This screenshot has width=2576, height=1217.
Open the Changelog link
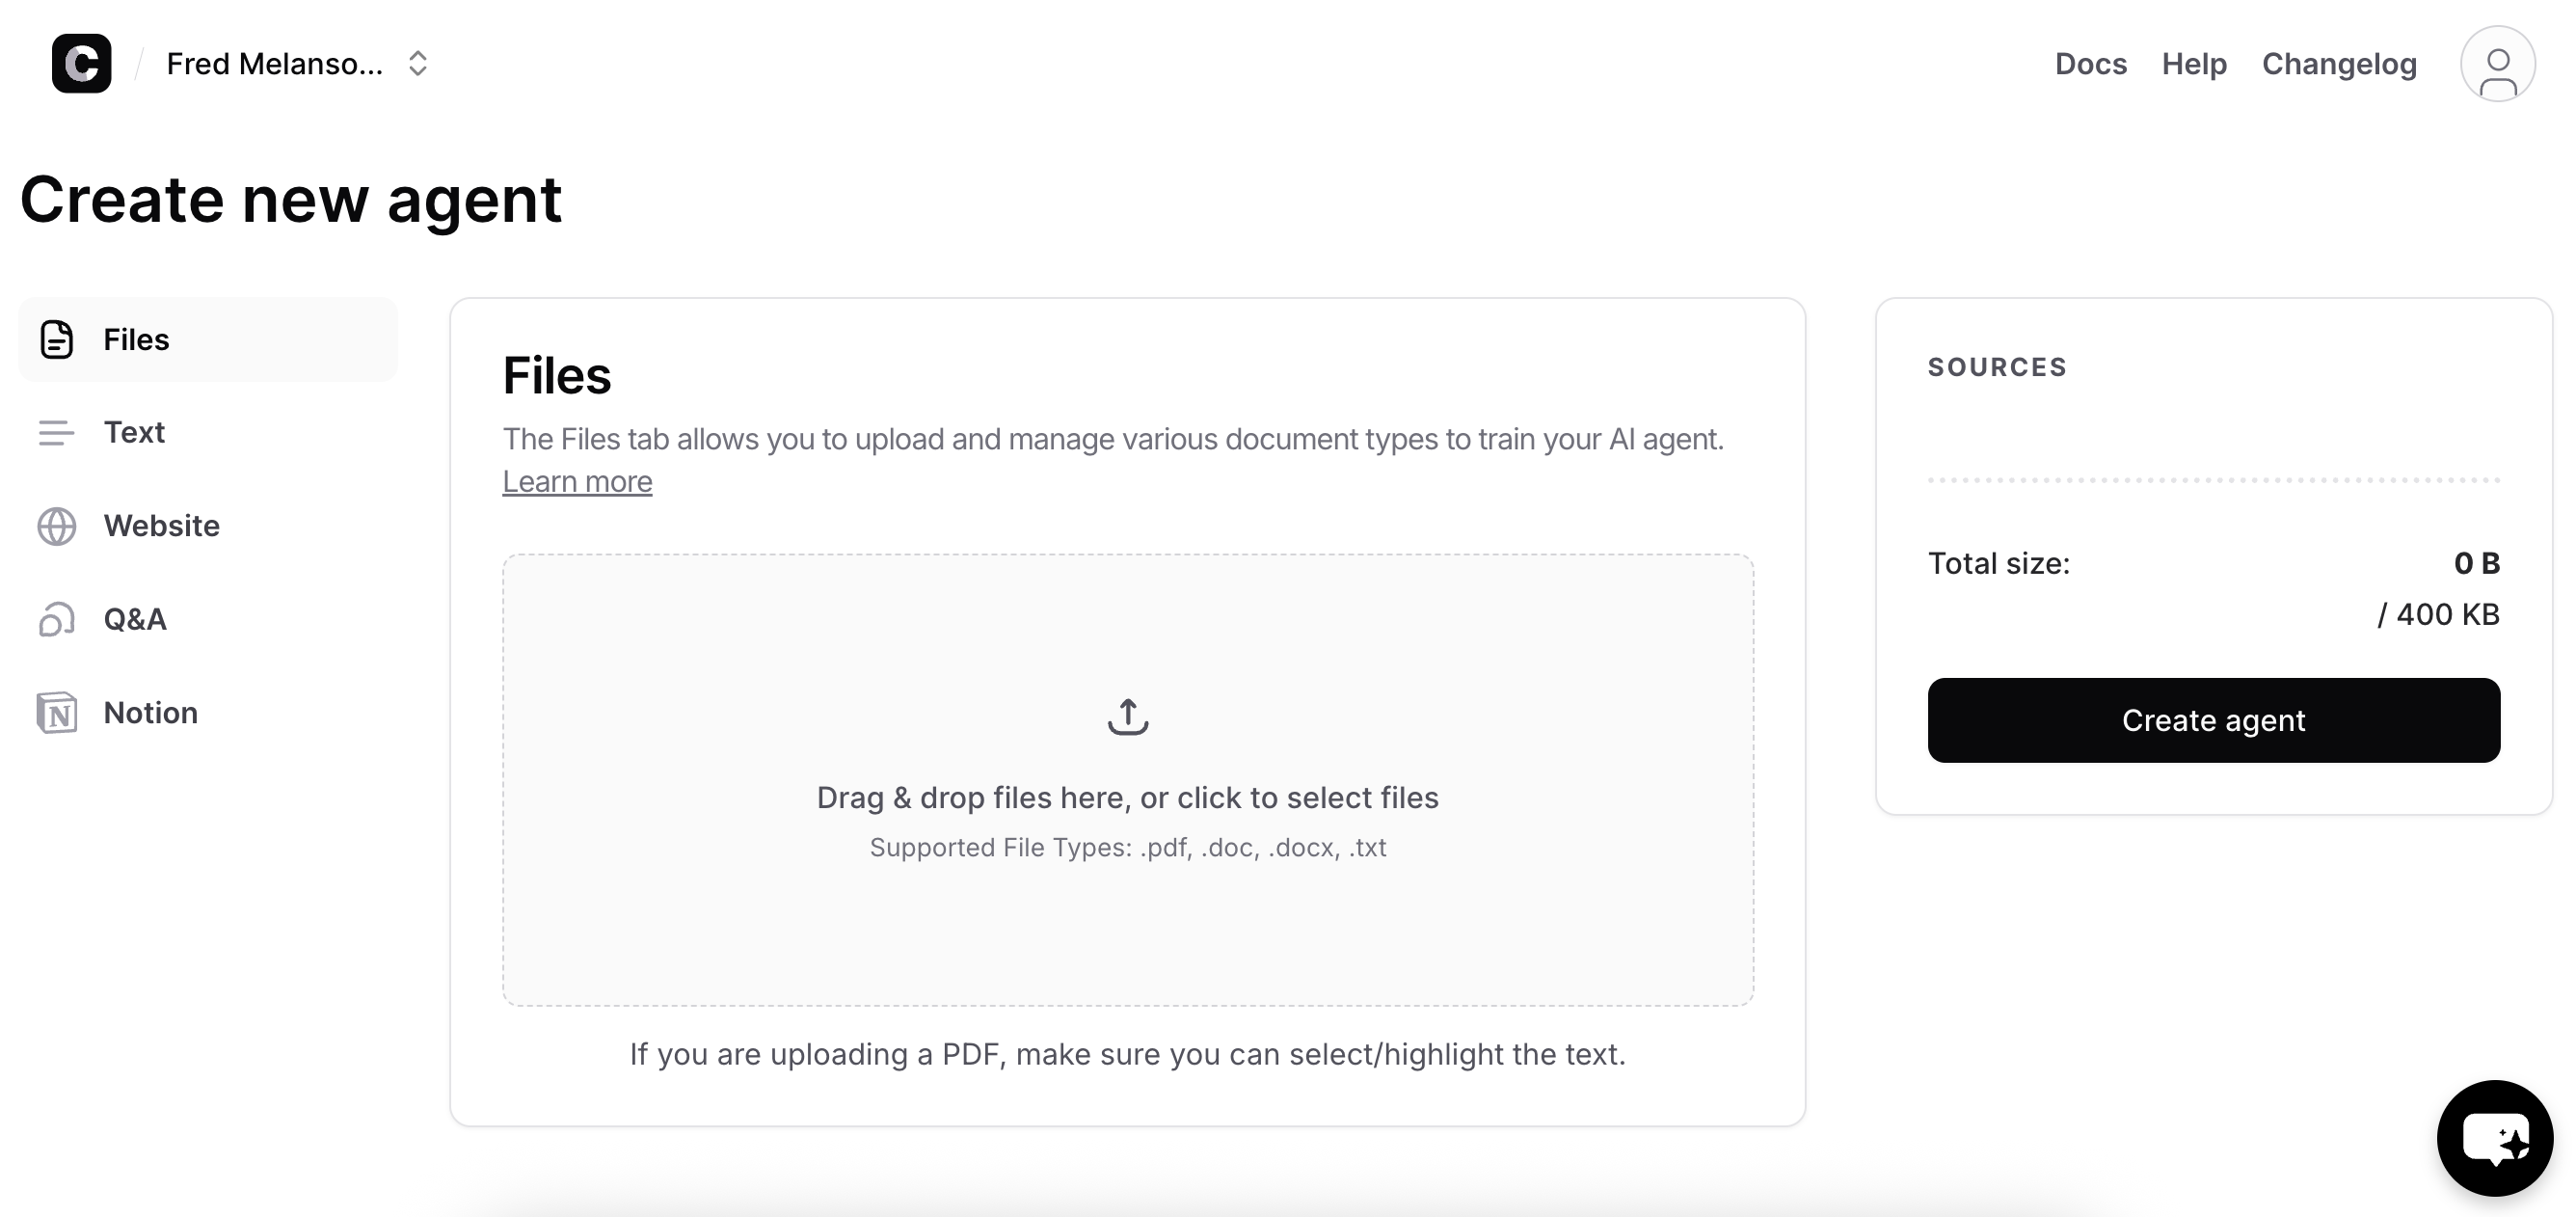(2339, 63)
